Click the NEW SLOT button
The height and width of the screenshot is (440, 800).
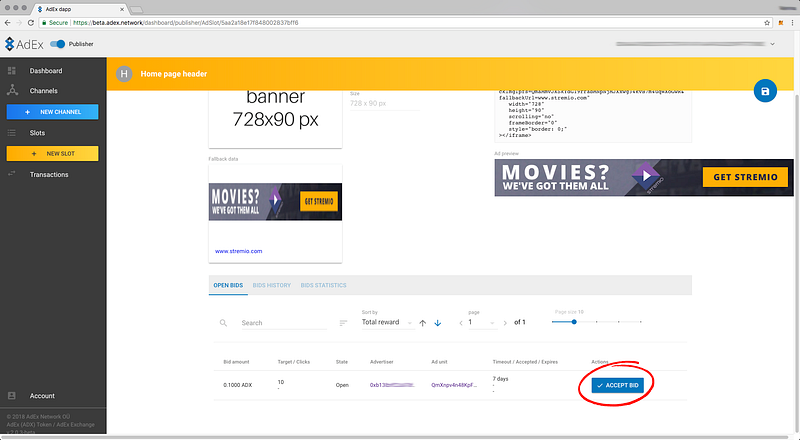click(x=53, y=154)
